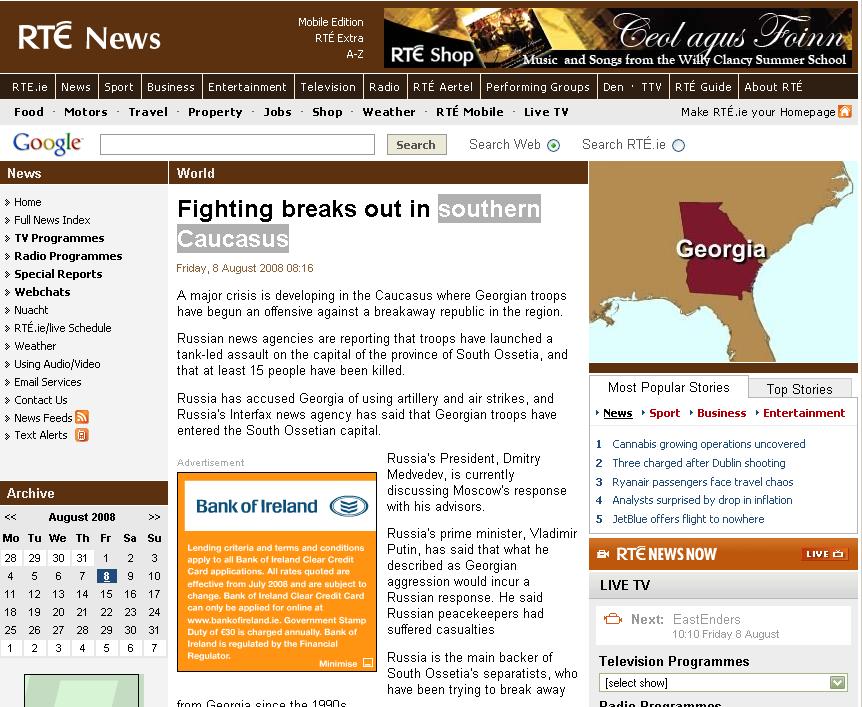The width and height of the screenshot is (862, 707).
Task: Click Make RTÉ.ie your Homepage
Action: click(x=758, y=112)
